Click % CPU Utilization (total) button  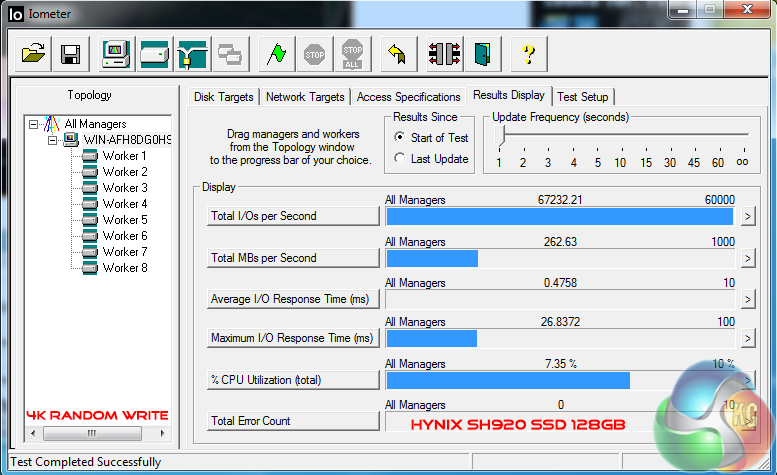click(293, 380)
